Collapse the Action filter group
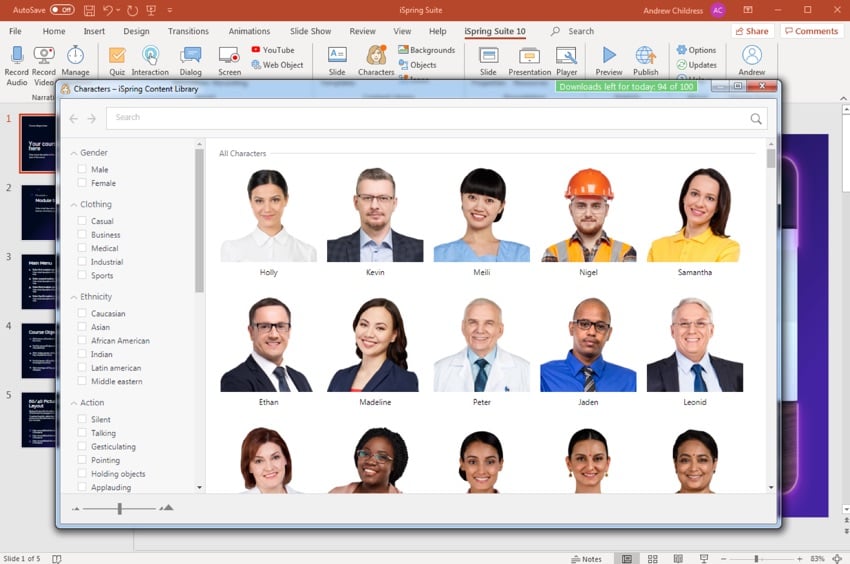Image resolution: width=850 pixels, height=564 pixels. [x=74, y=403]
